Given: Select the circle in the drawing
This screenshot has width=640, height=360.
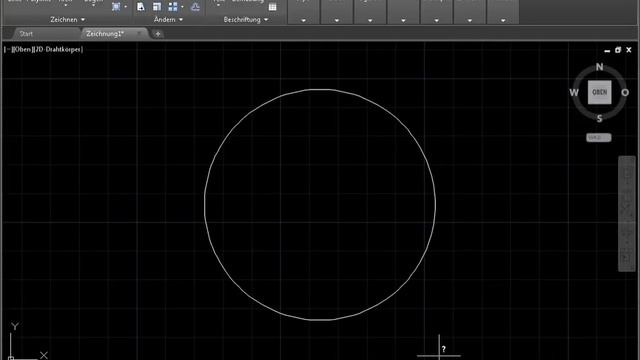Looking at the screenshot, I should tap(204, 204).
